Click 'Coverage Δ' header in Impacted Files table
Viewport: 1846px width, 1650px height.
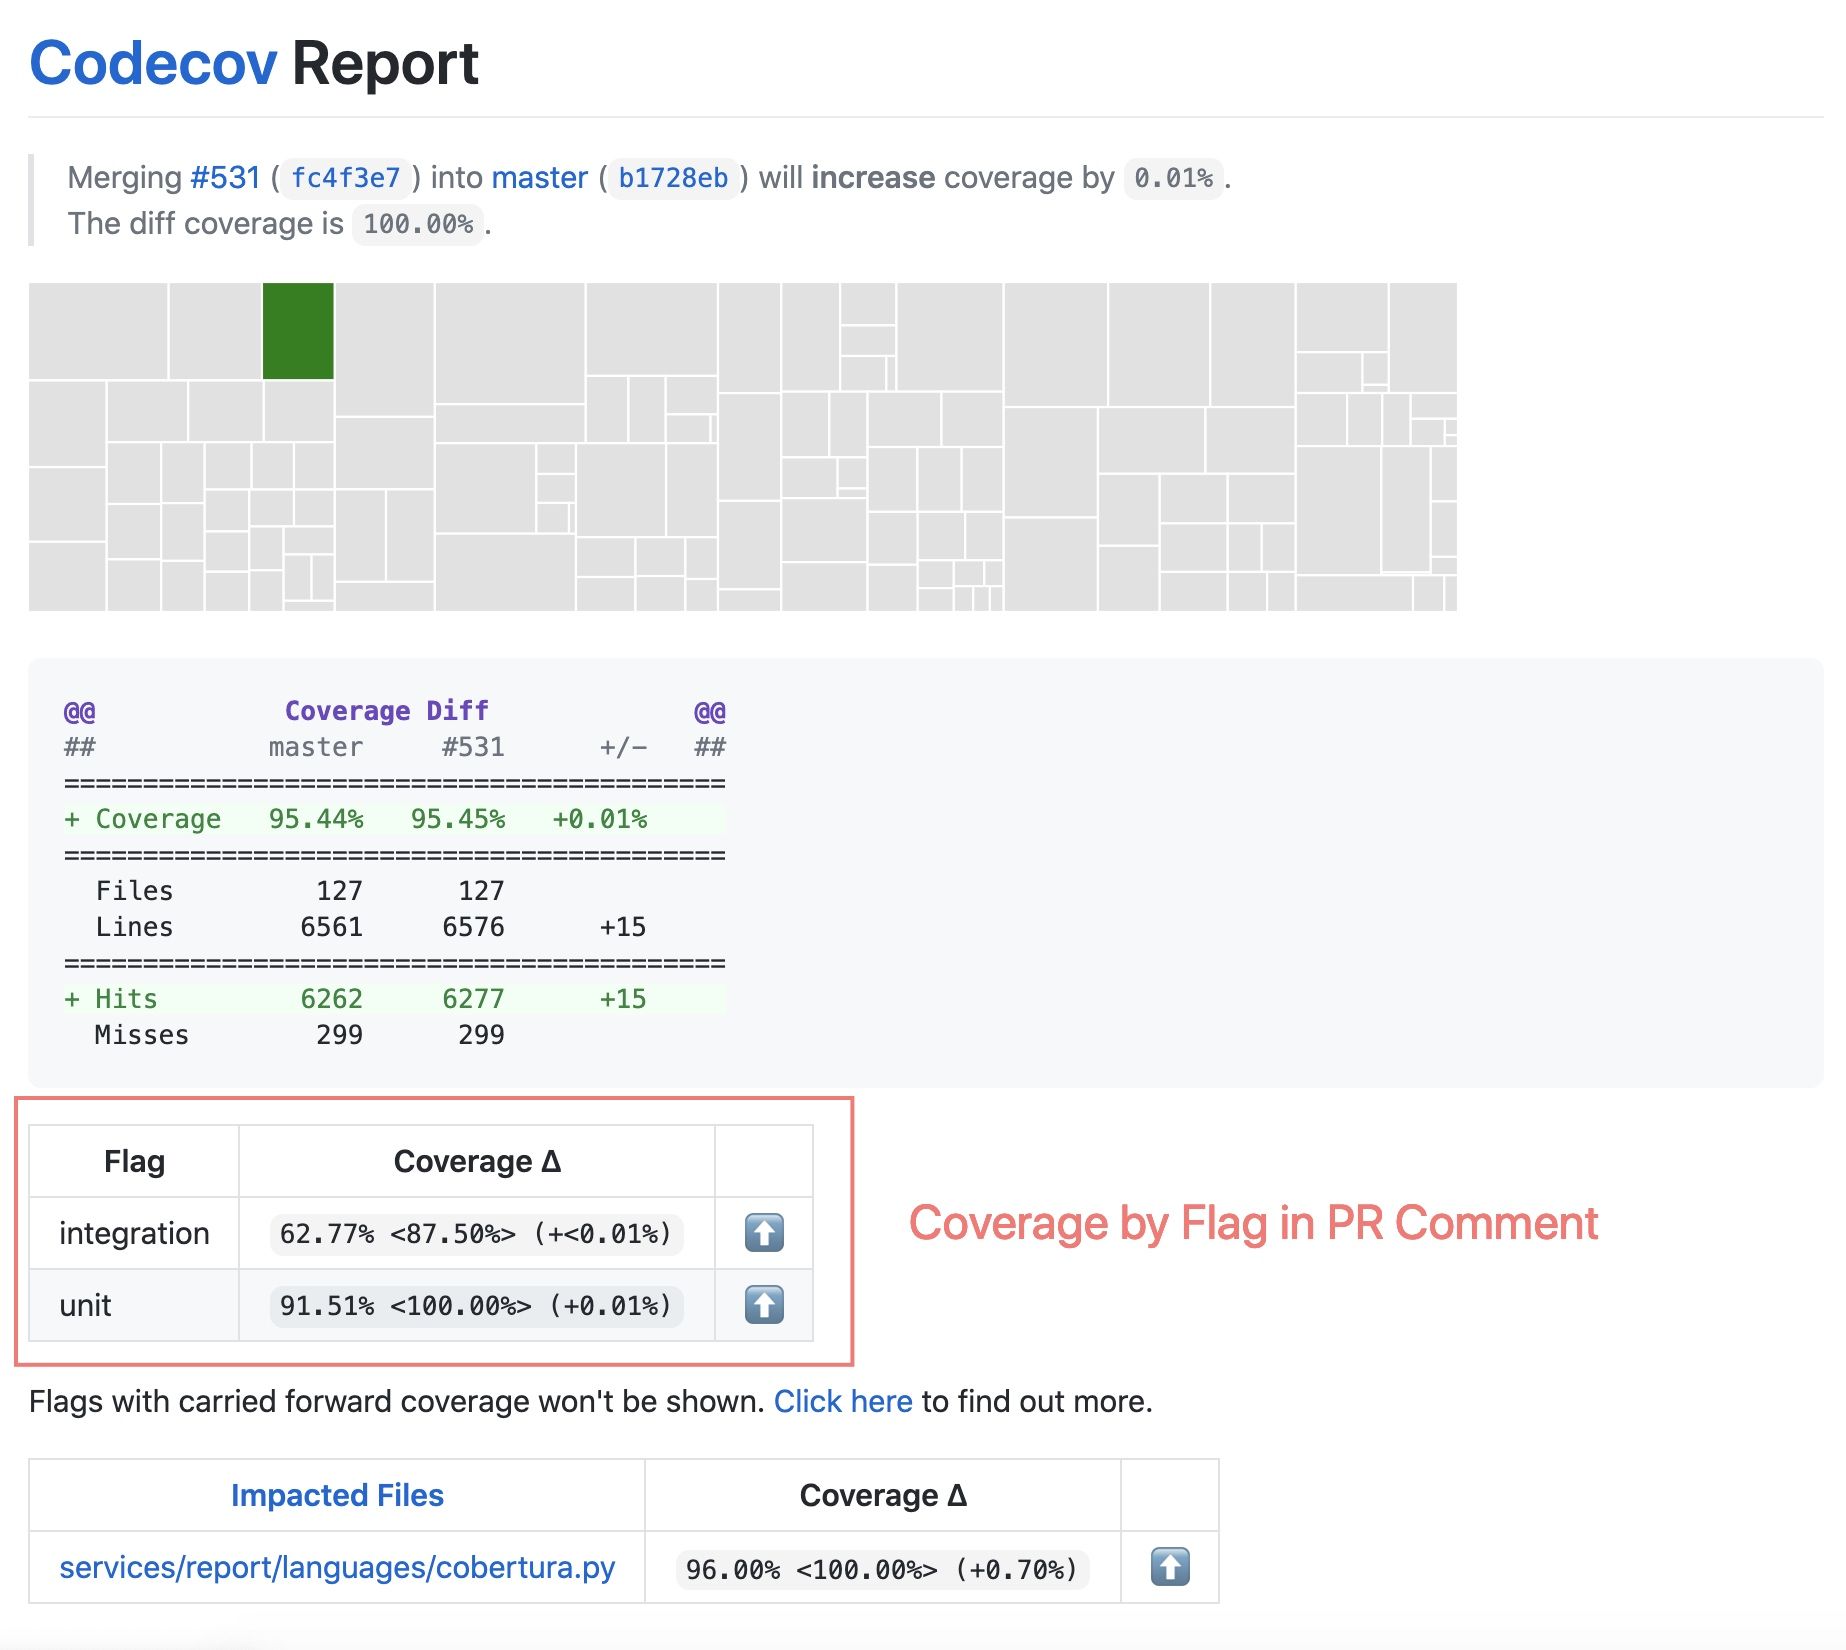click(x=883, y=1495)
